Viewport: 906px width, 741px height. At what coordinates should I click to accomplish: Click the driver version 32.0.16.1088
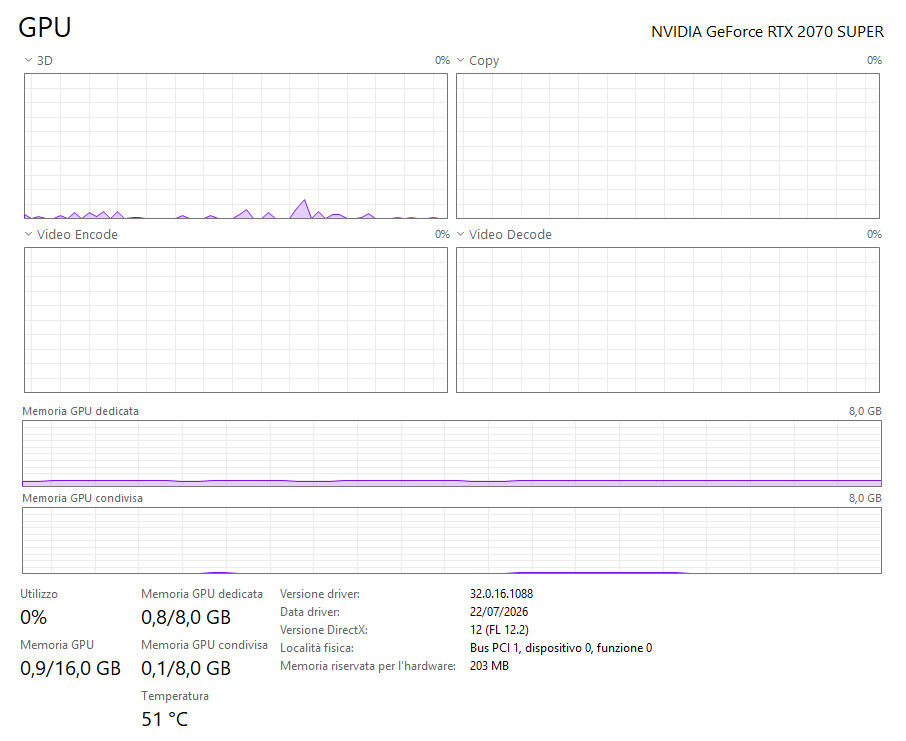[502, 594]
